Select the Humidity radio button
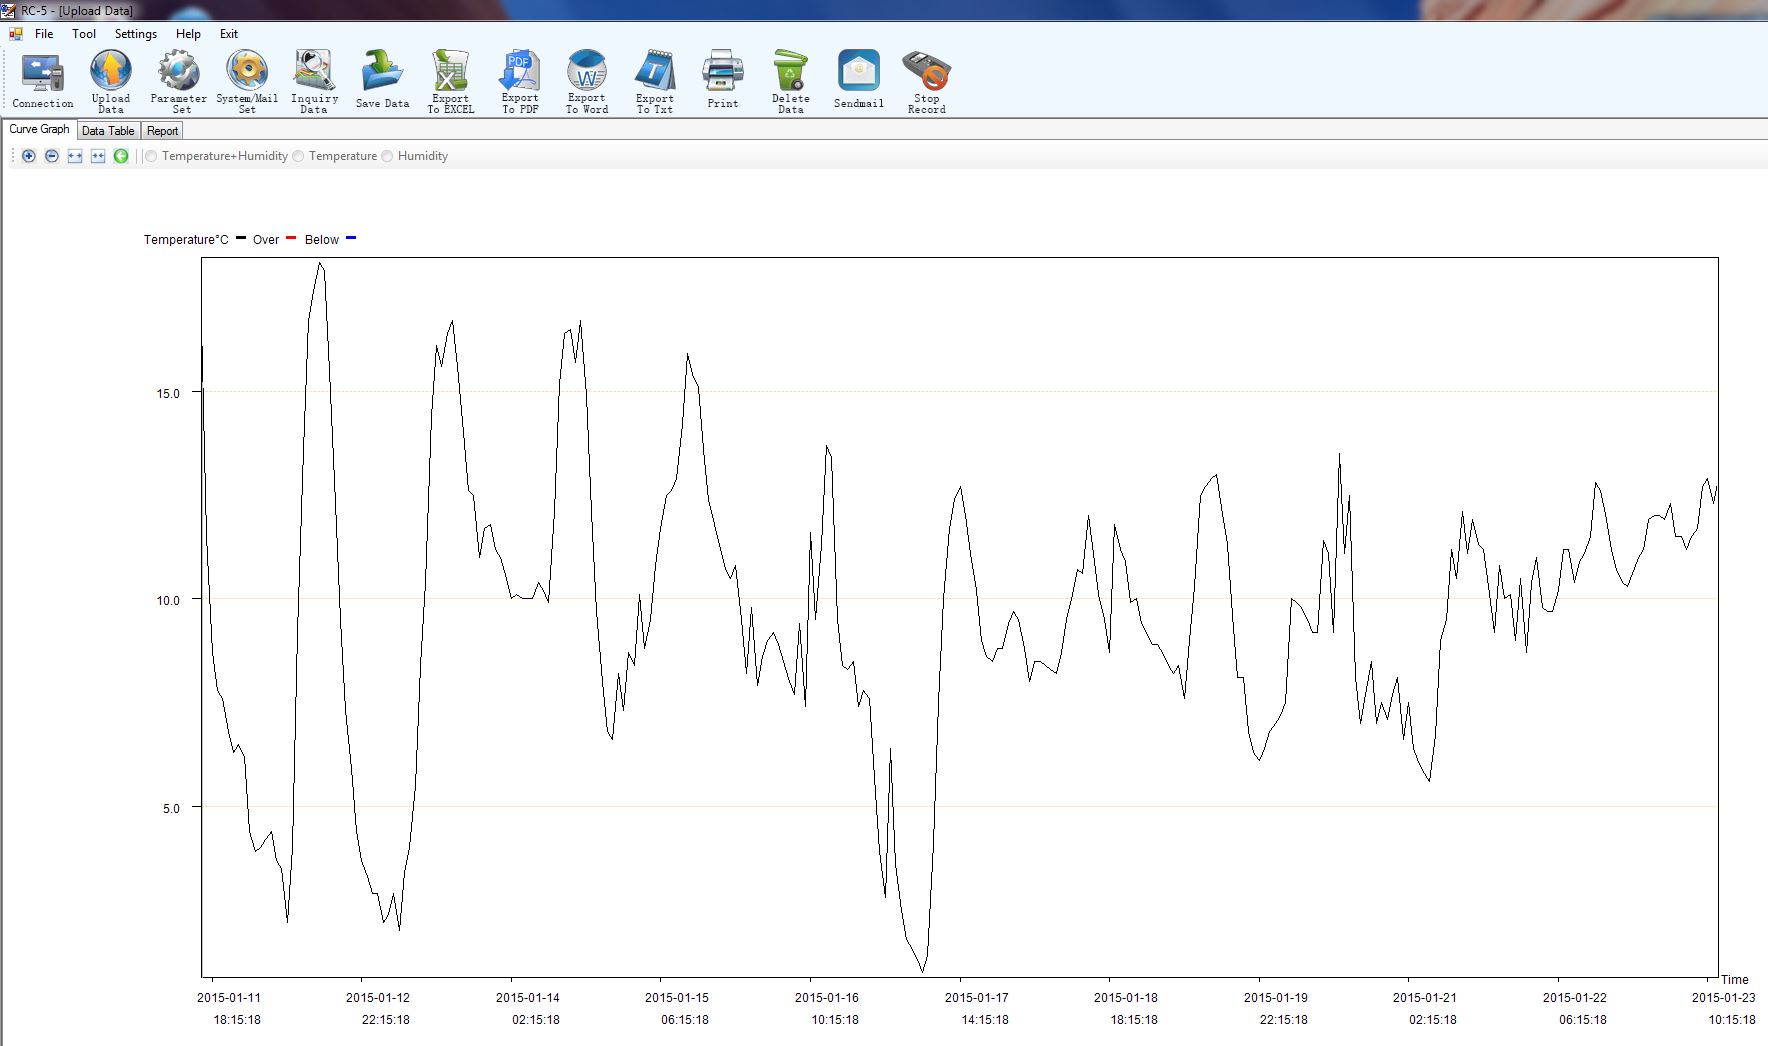 (x=387, y=156)
